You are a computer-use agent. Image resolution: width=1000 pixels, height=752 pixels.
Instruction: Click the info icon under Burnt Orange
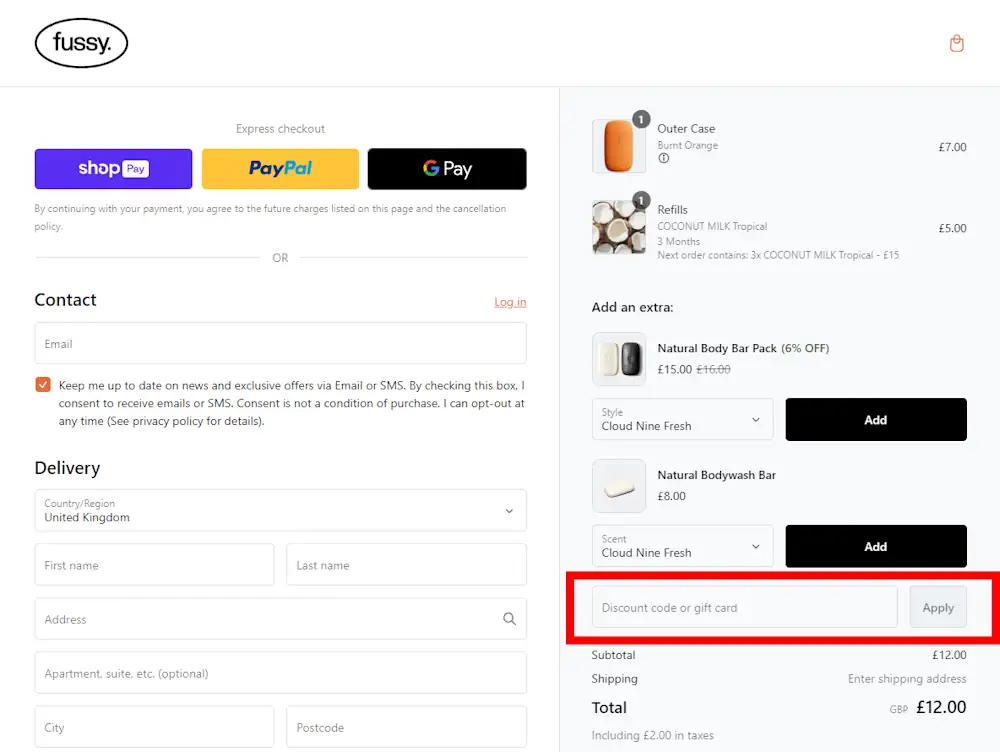tap(664, 159)
